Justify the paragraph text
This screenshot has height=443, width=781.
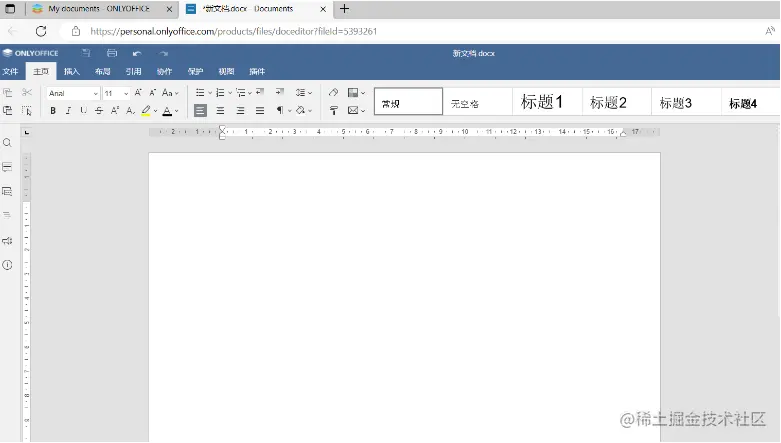(x=260, y=111)
